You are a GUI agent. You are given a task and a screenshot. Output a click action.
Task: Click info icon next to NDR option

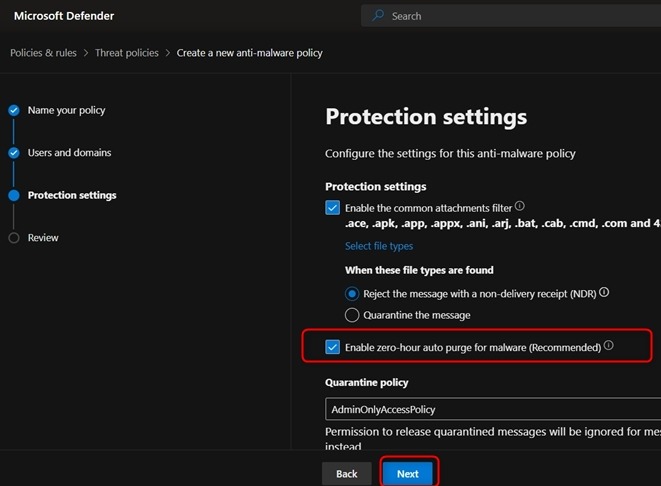604,293
